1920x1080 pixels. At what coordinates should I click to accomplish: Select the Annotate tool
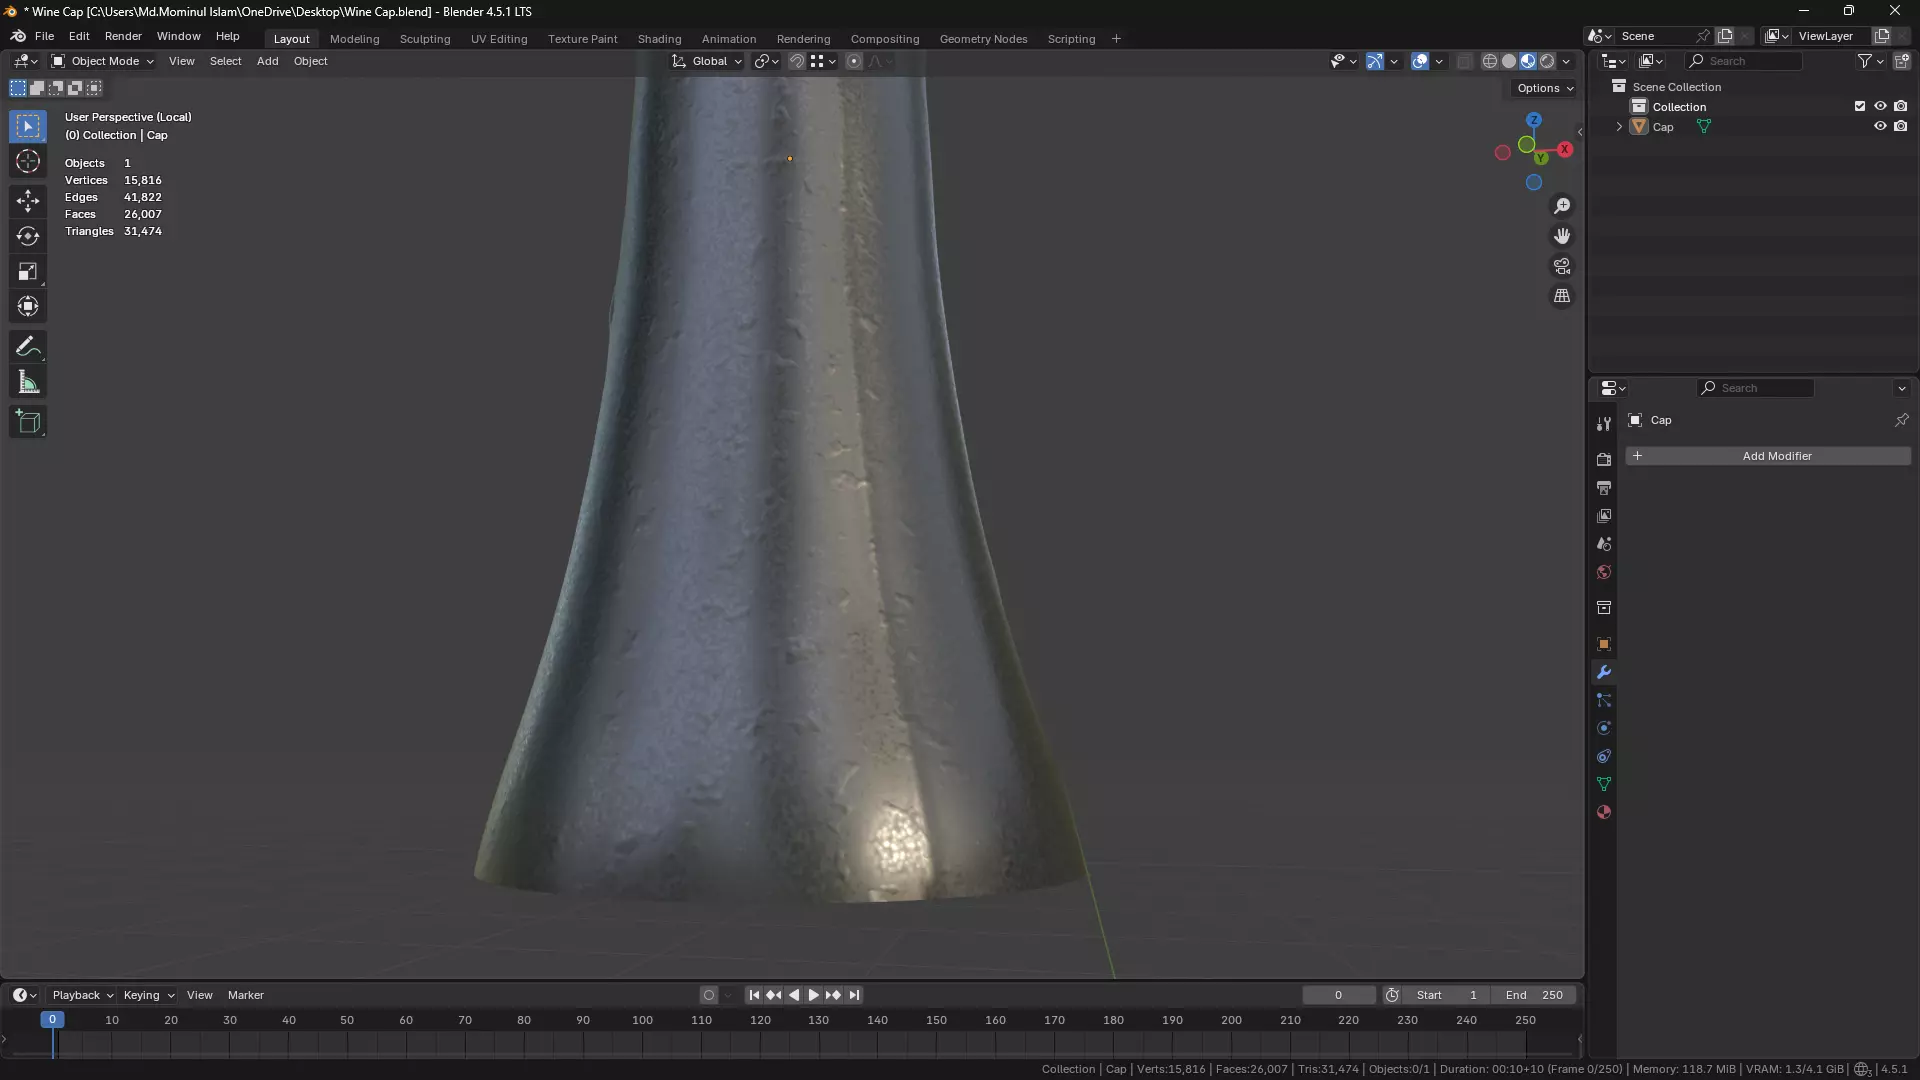28,347
